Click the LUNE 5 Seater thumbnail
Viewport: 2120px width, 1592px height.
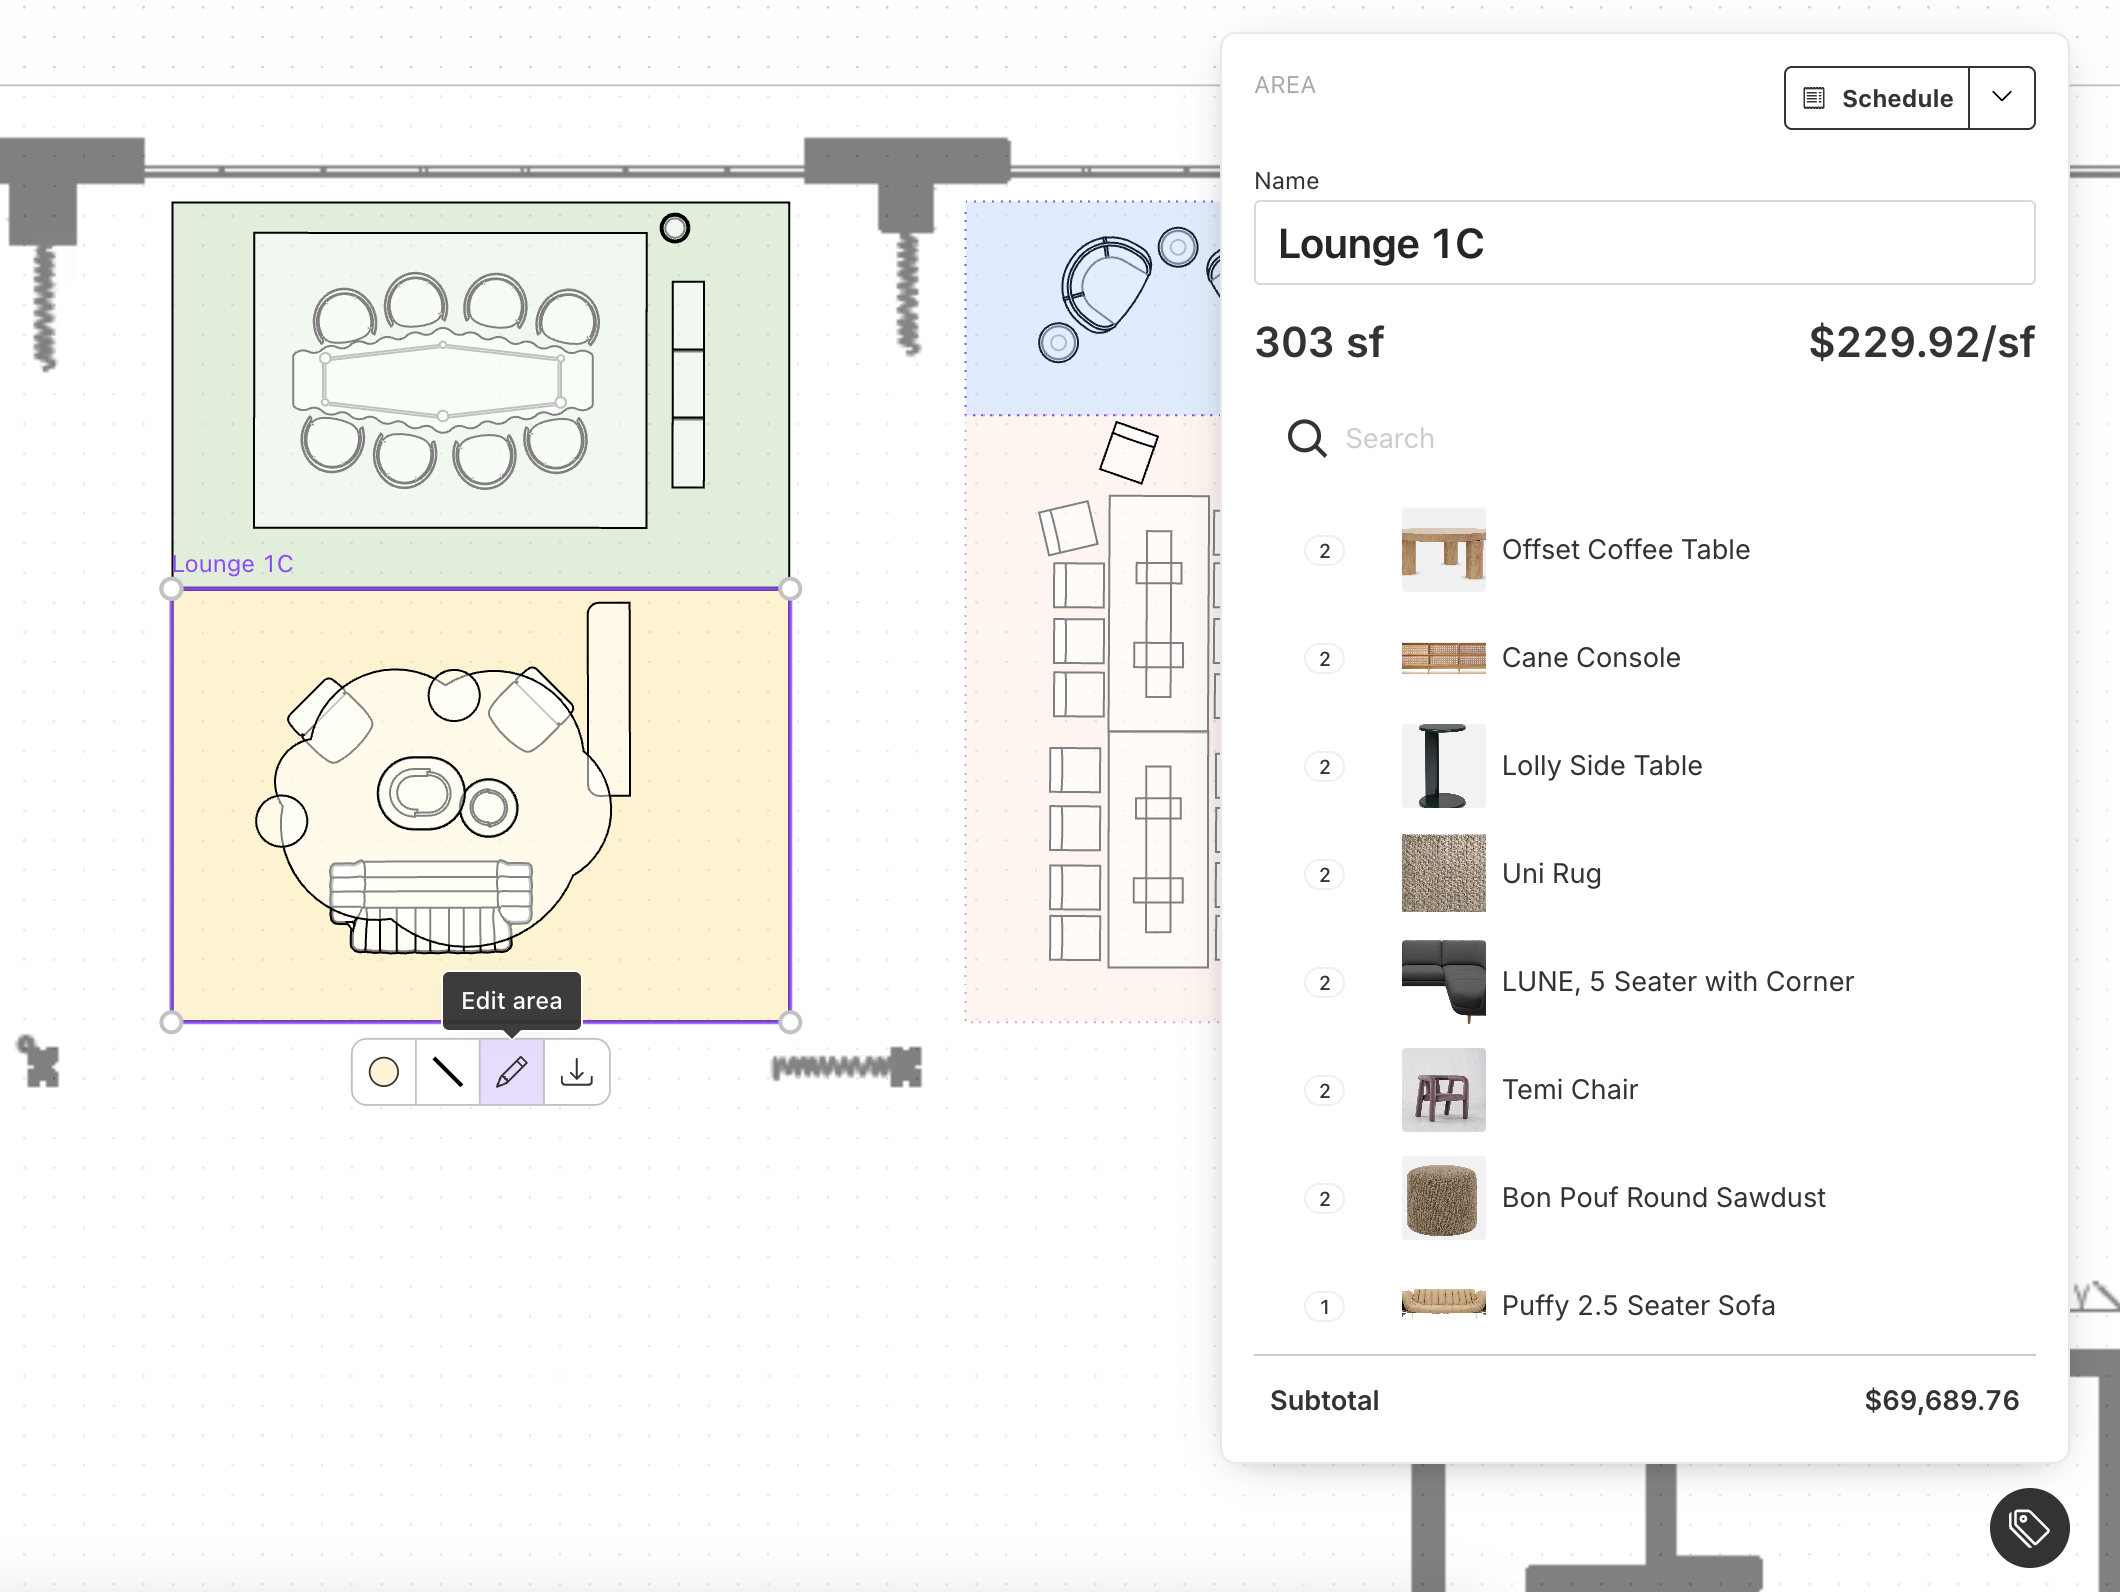1443,982
